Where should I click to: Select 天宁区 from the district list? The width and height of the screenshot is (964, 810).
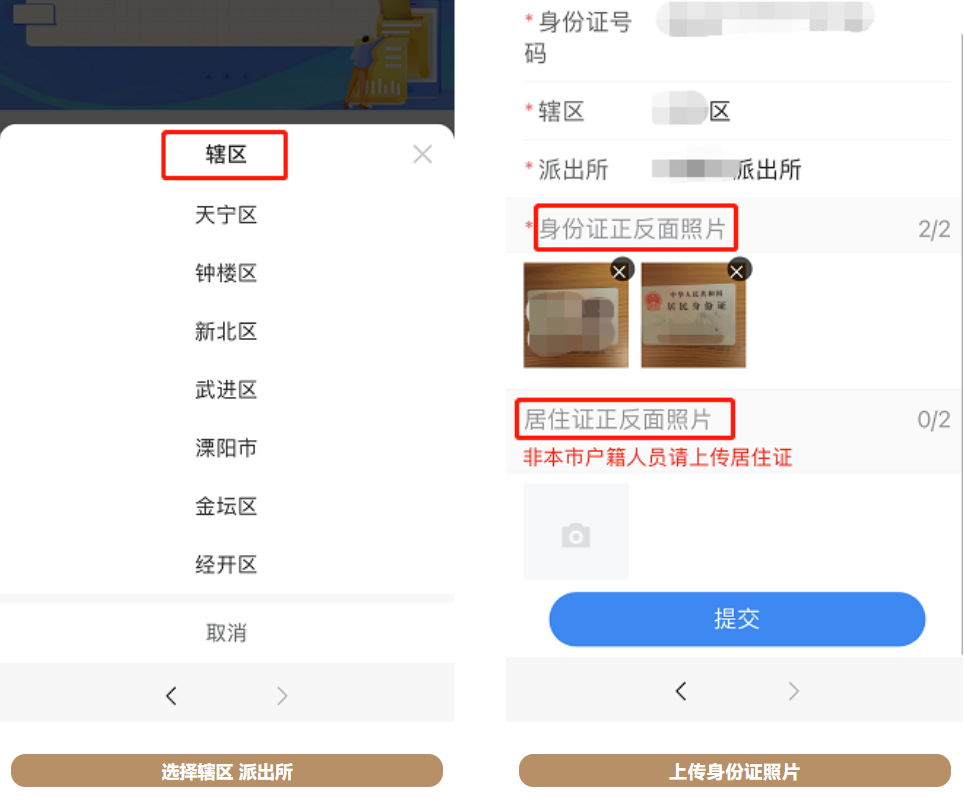click(226, 215)
